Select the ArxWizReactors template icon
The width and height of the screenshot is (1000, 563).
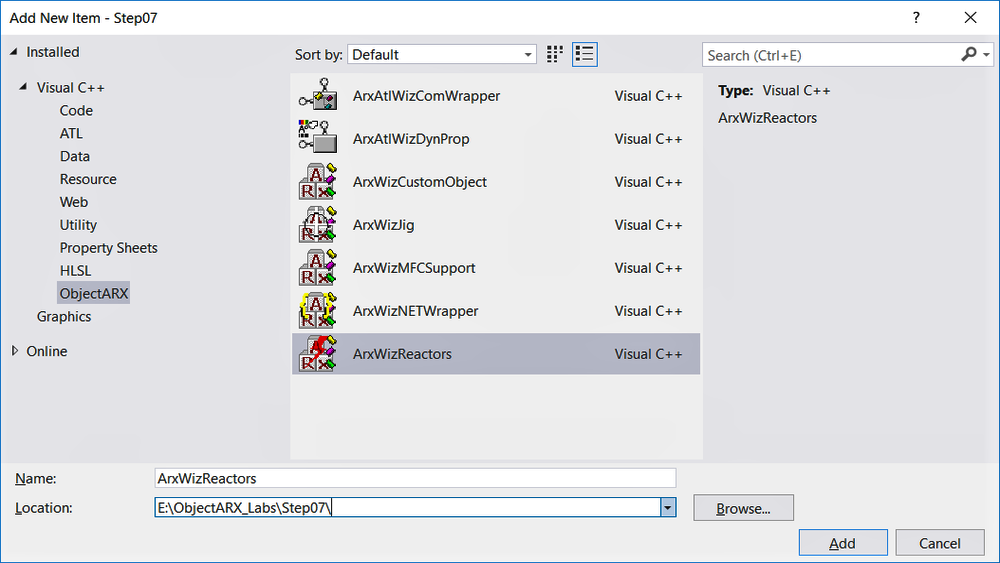318,354
